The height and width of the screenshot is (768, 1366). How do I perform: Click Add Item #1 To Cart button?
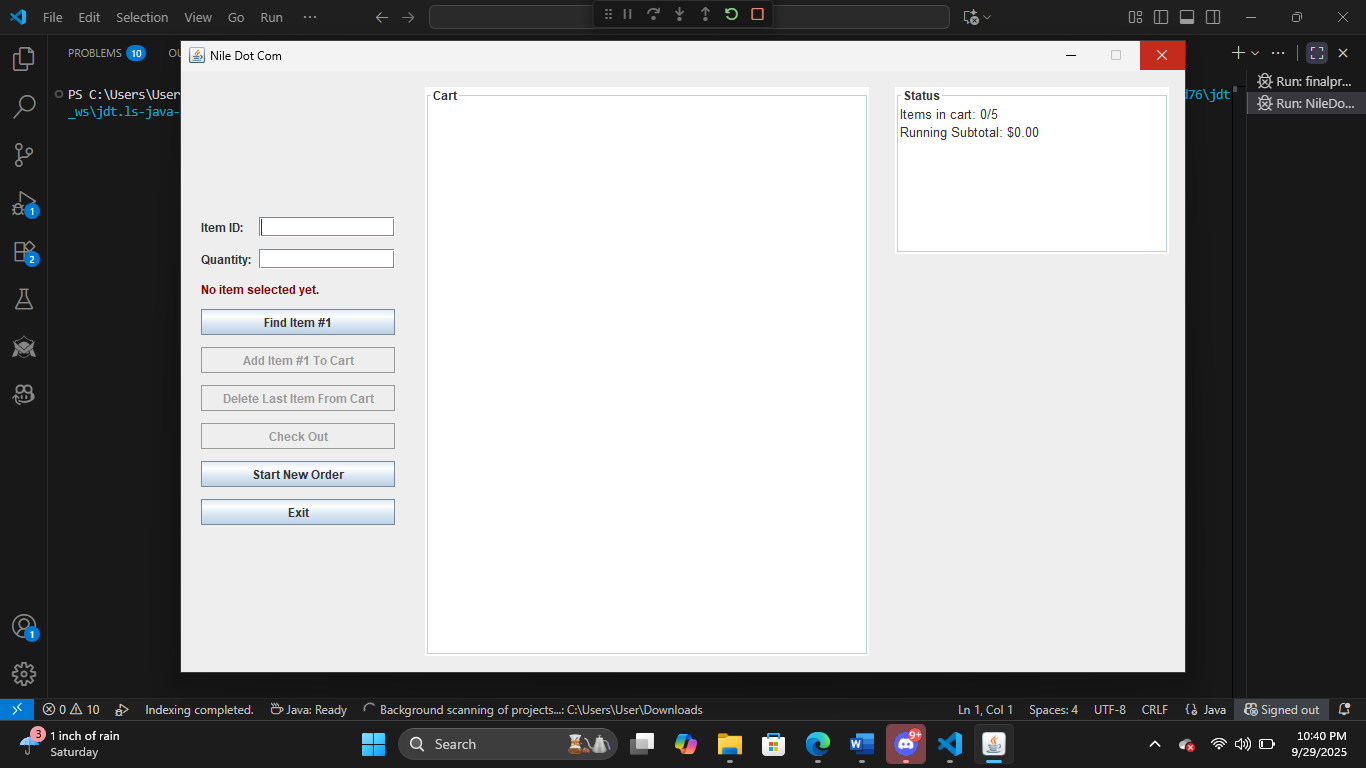[x=298, y=360]
